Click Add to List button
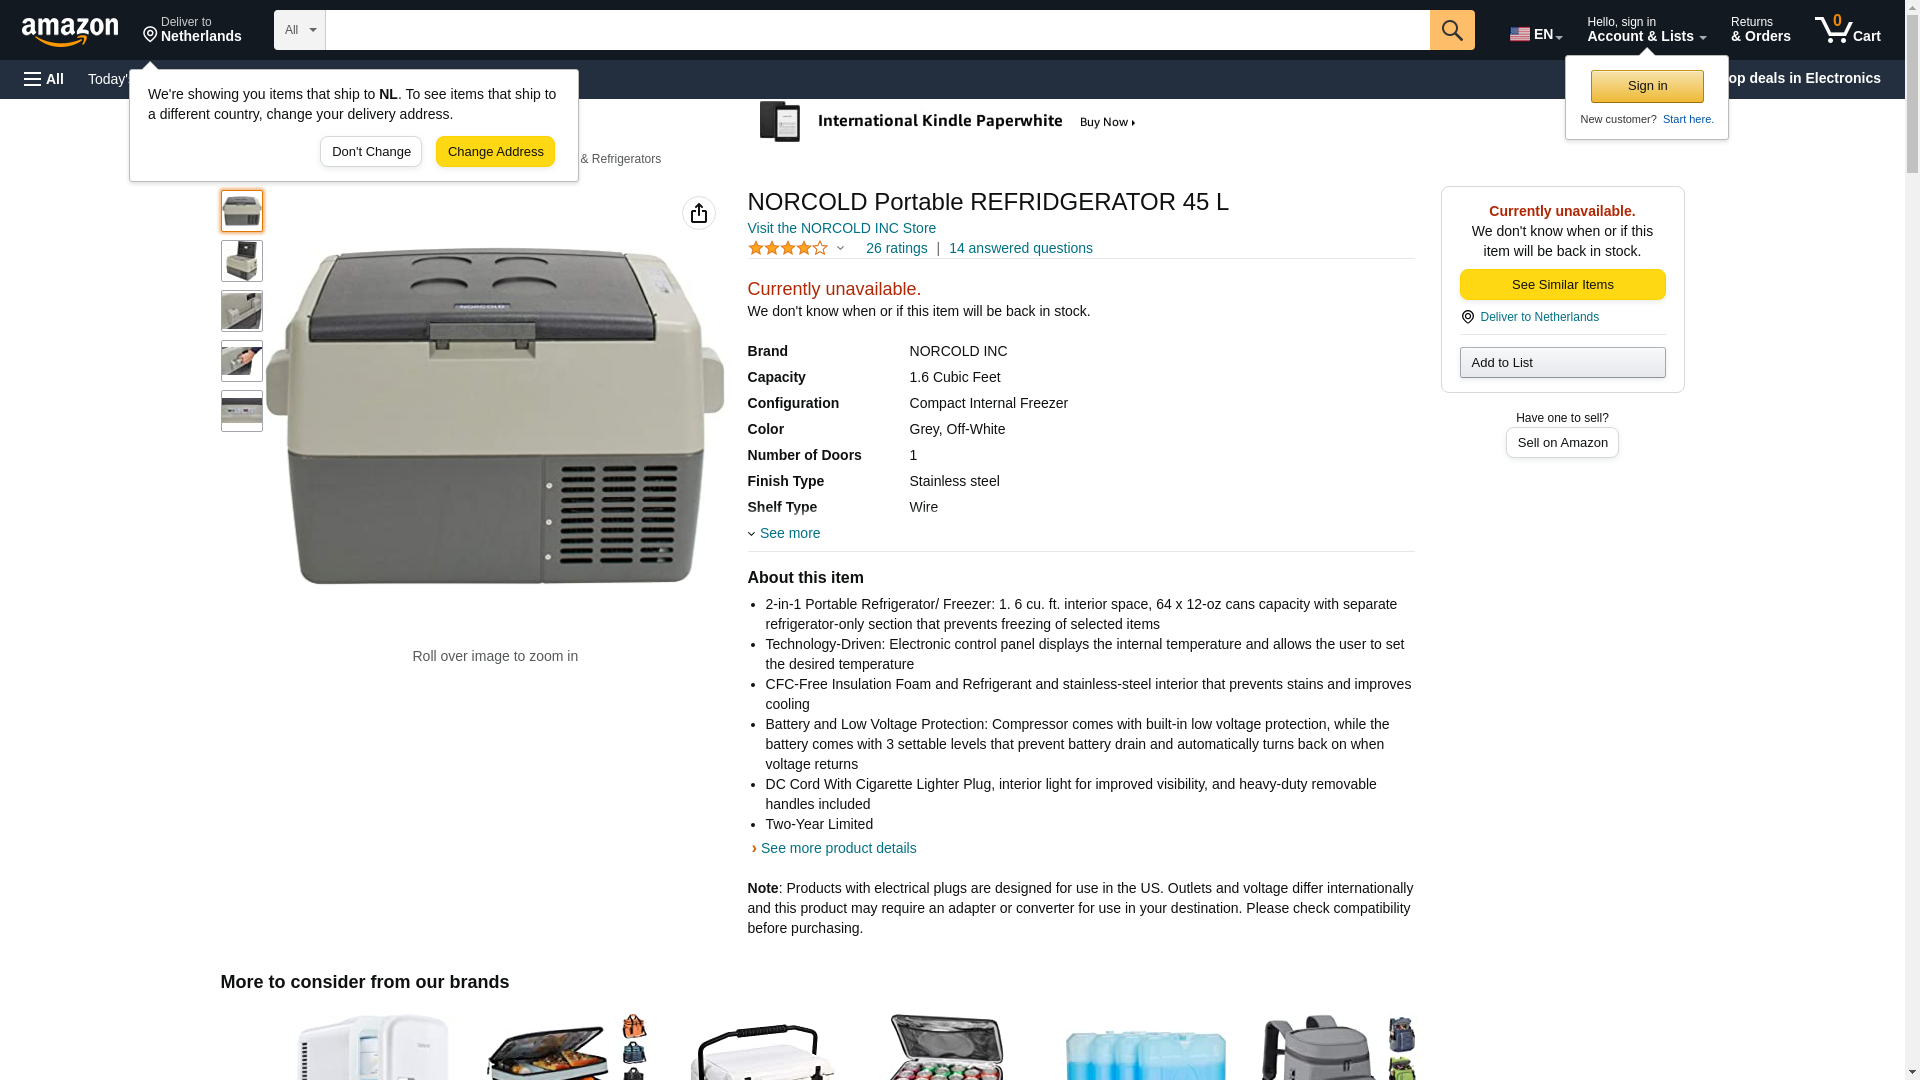 coord(1562,362)
